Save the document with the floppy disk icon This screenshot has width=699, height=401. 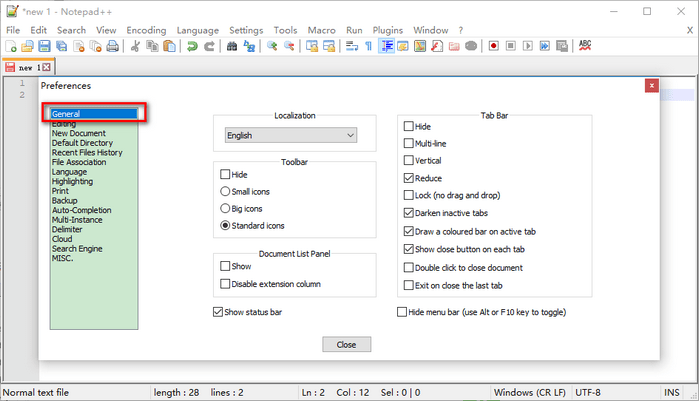44,46
